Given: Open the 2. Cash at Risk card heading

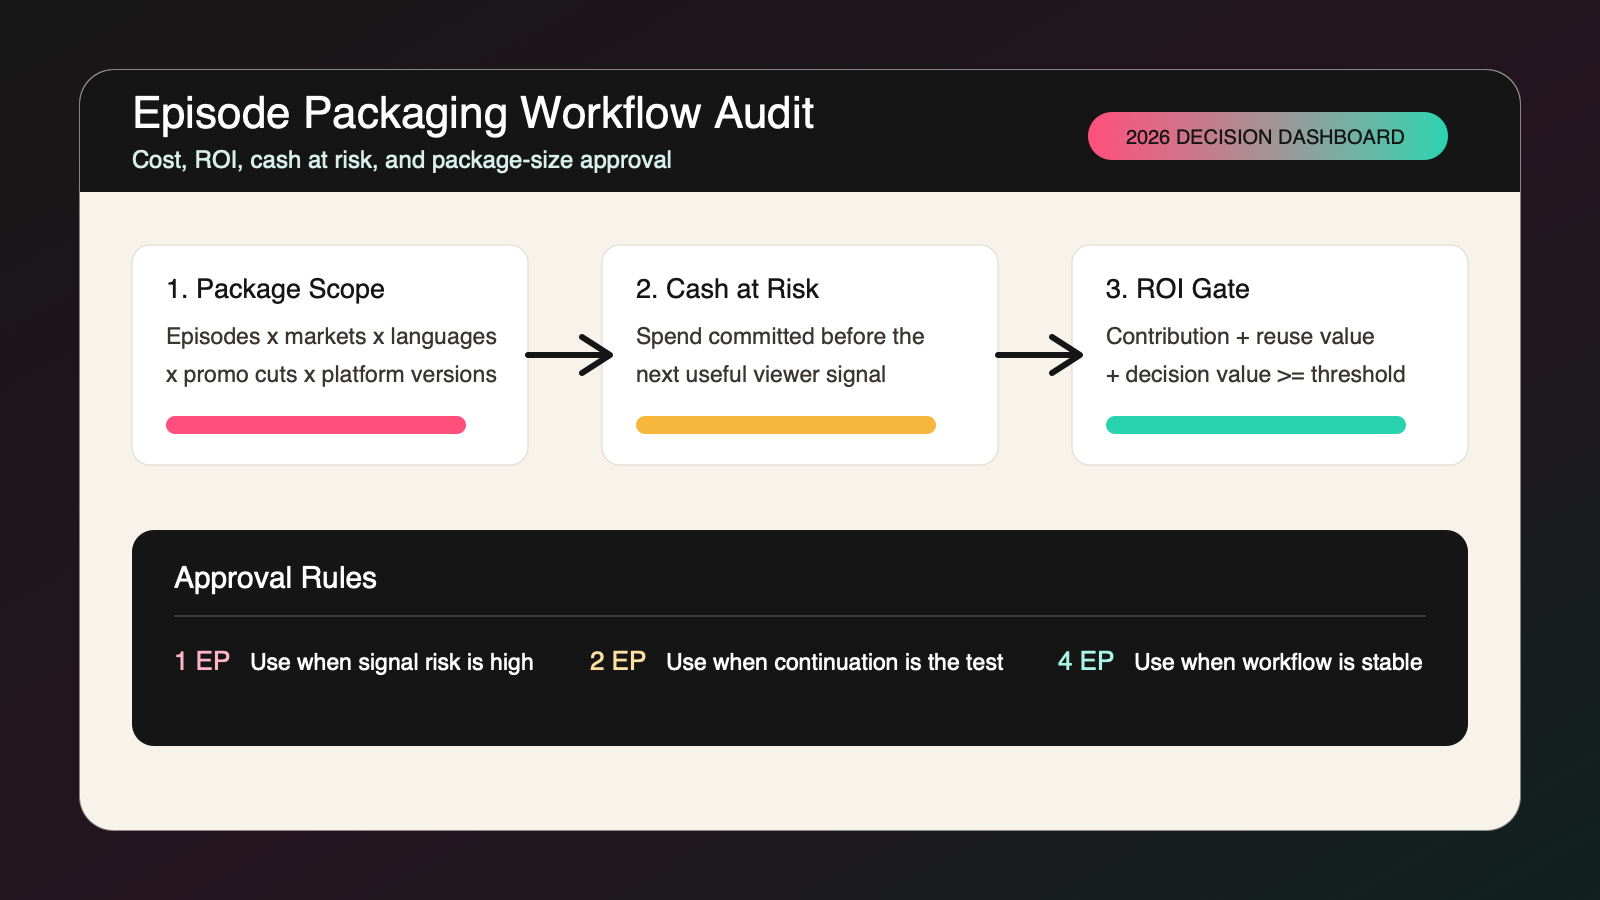Looking at the screenshot, I should pyautogui.click(x=727, y=289).
